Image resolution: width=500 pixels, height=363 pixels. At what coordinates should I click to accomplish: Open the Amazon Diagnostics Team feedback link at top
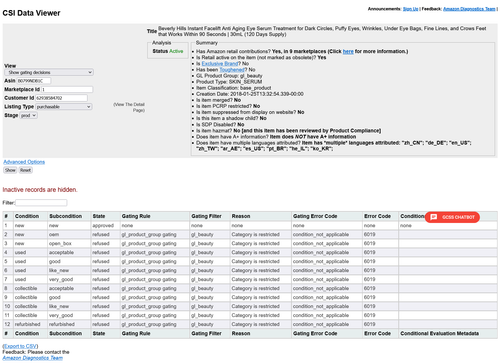(x=469, y=9)
